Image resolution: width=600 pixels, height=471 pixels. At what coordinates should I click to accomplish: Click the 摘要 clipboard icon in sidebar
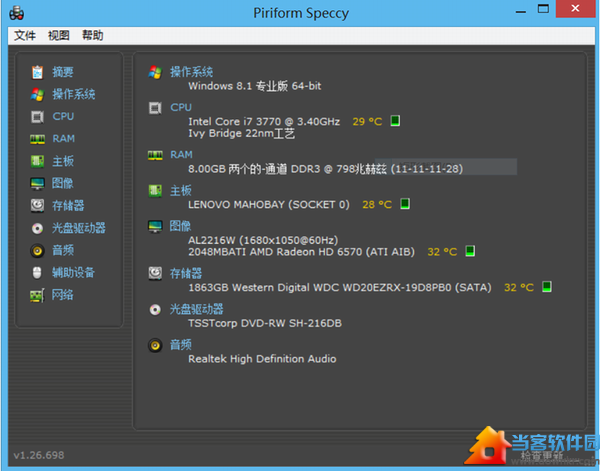tap(38, 72)
